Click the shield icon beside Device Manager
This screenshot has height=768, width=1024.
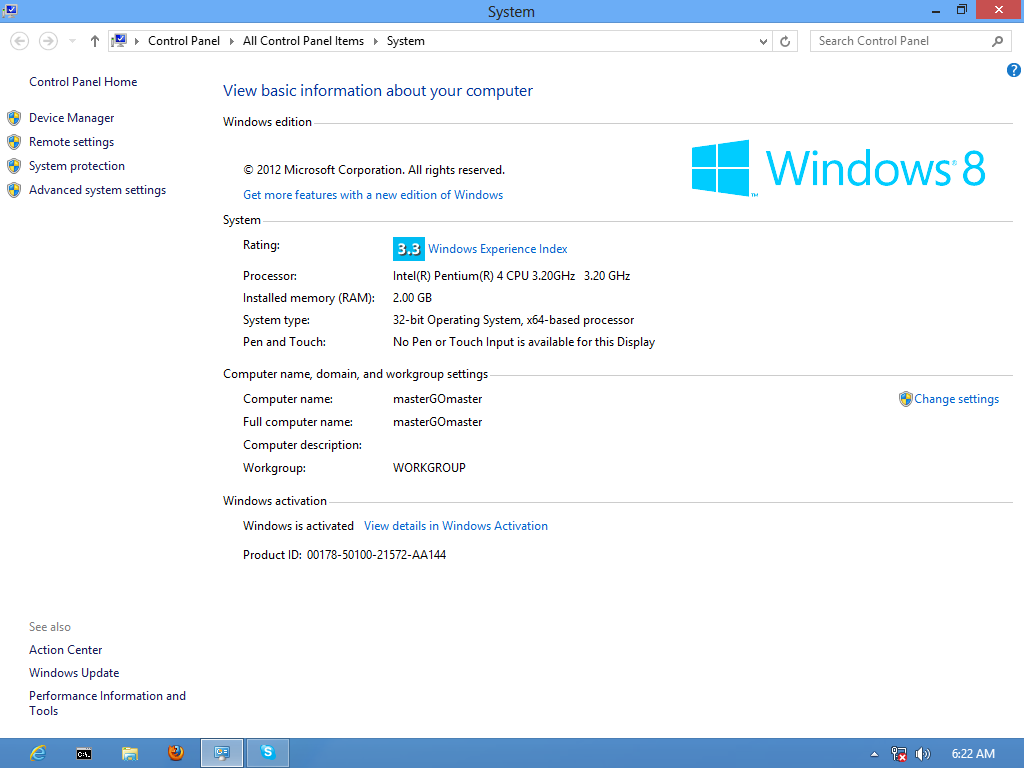14,118
